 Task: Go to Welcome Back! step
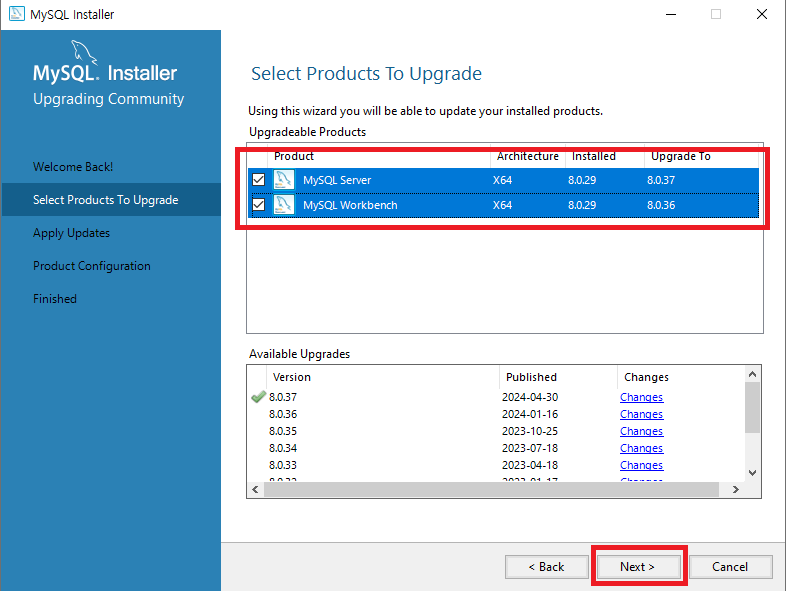pyautogui.click(x=73, y=167)
